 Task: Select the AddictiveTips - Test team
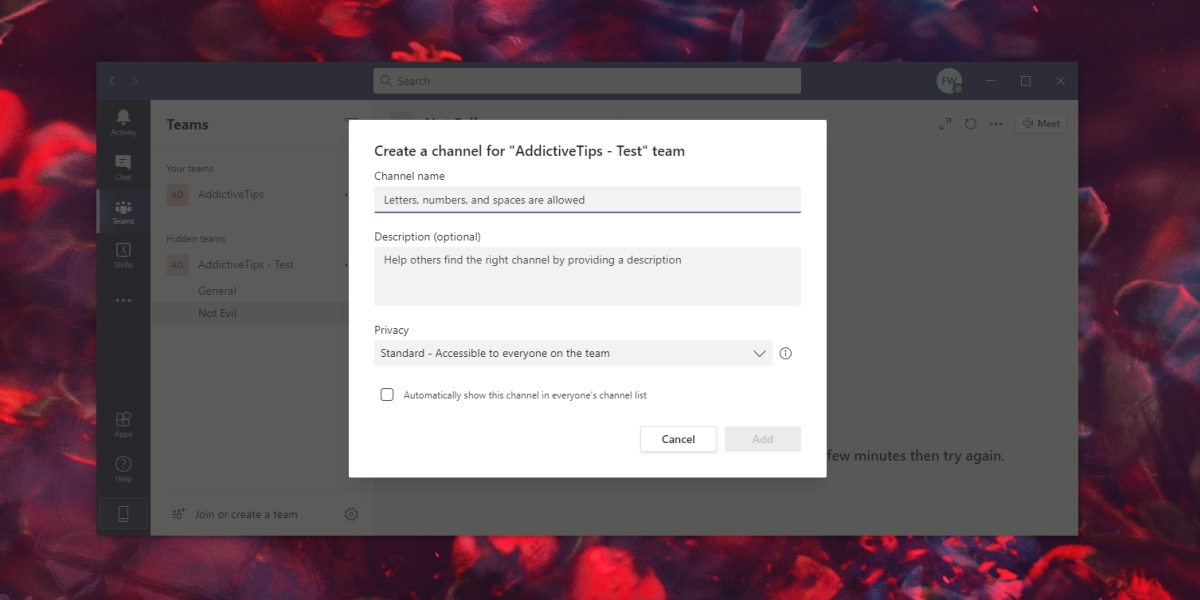(x=246, y=265)
